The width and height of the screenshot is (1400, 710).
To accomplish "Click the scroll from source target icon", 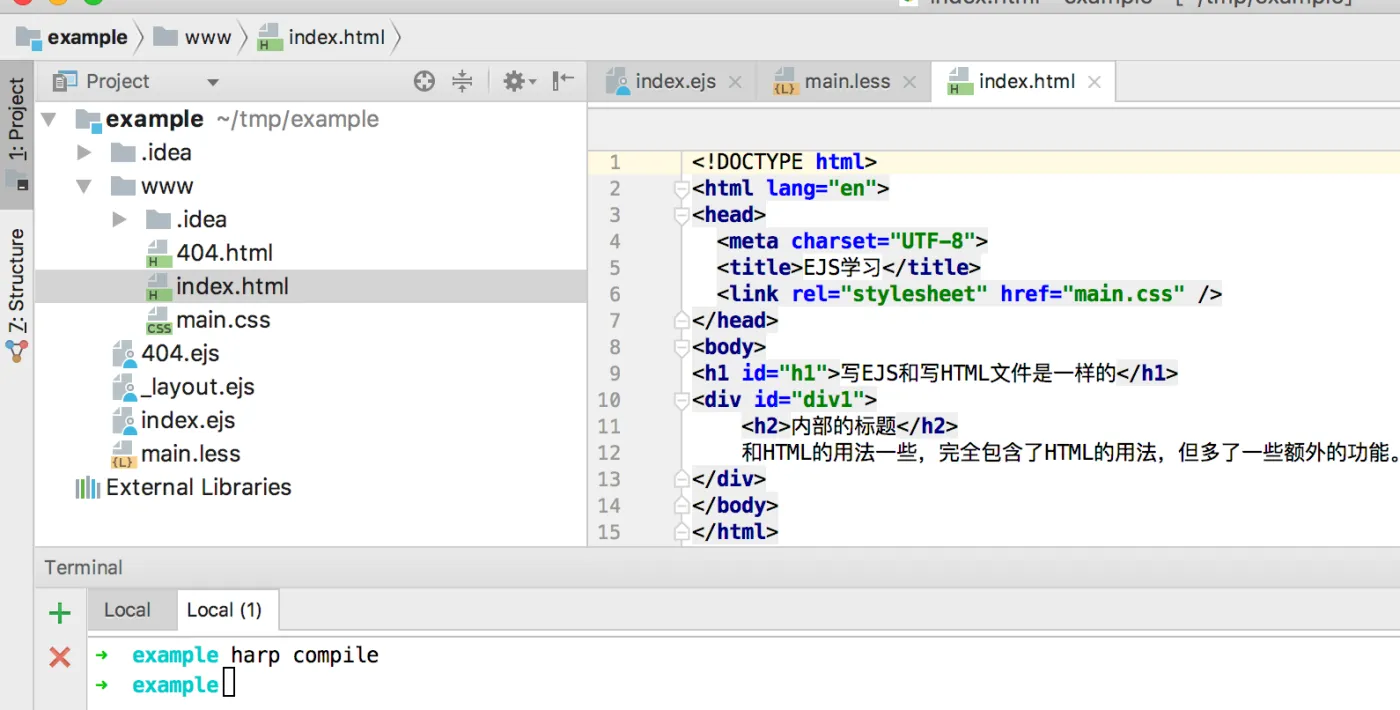I will tap(424, 82).
